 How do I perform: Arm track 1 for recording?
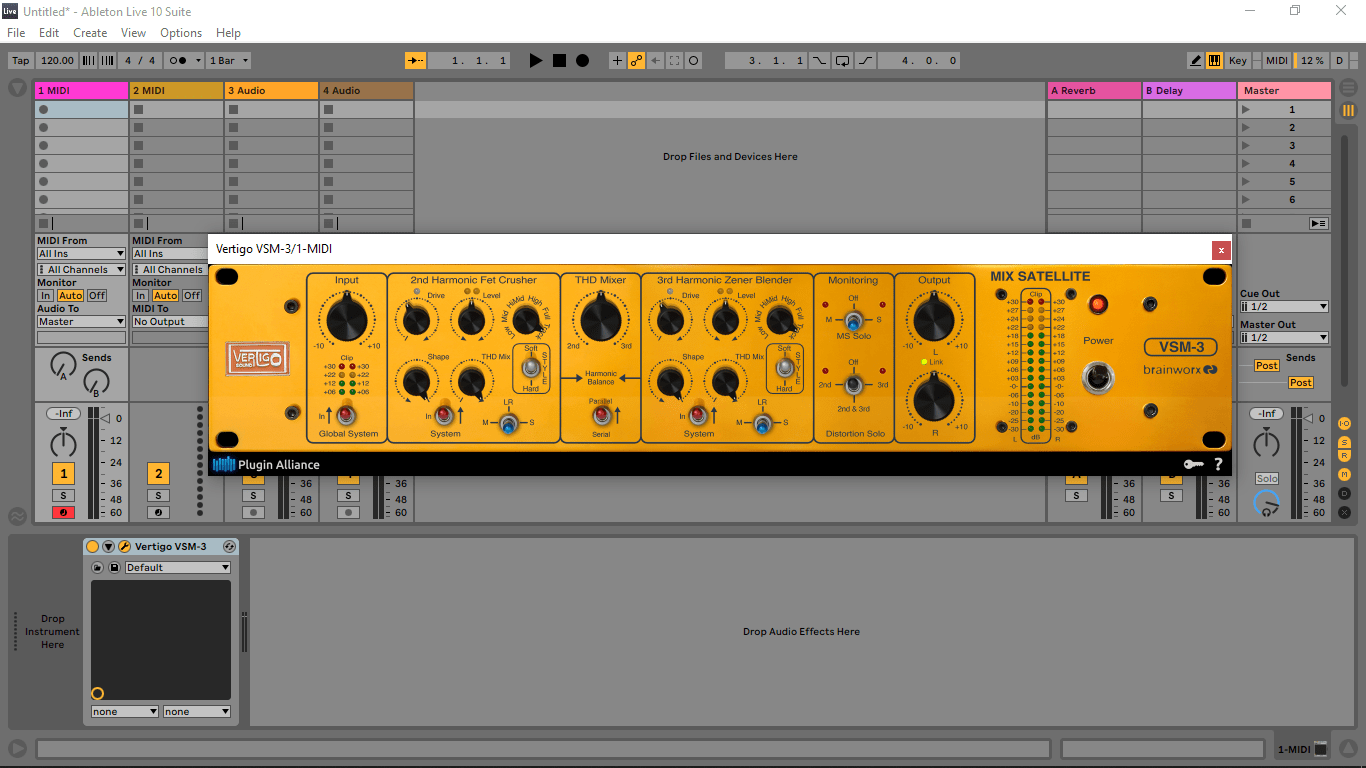[x=63, y=513]
